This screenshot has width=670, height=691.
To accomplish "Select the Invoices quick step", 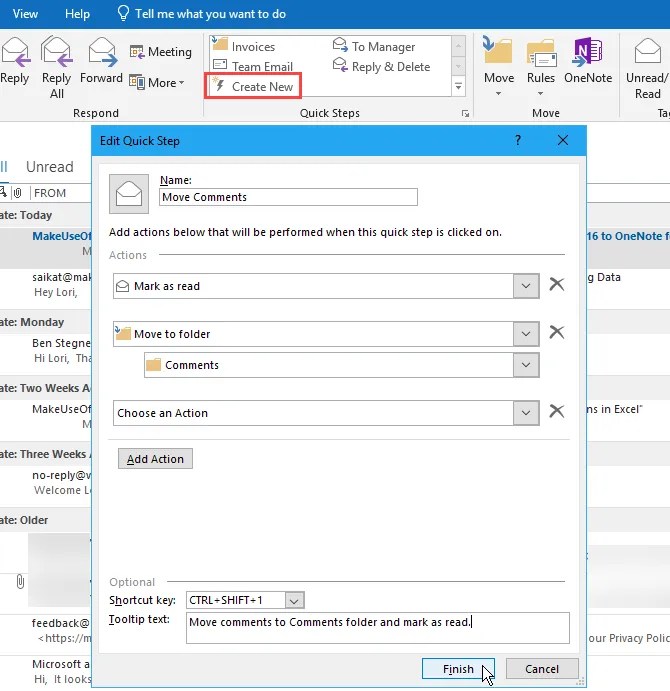I will (243, 46).
